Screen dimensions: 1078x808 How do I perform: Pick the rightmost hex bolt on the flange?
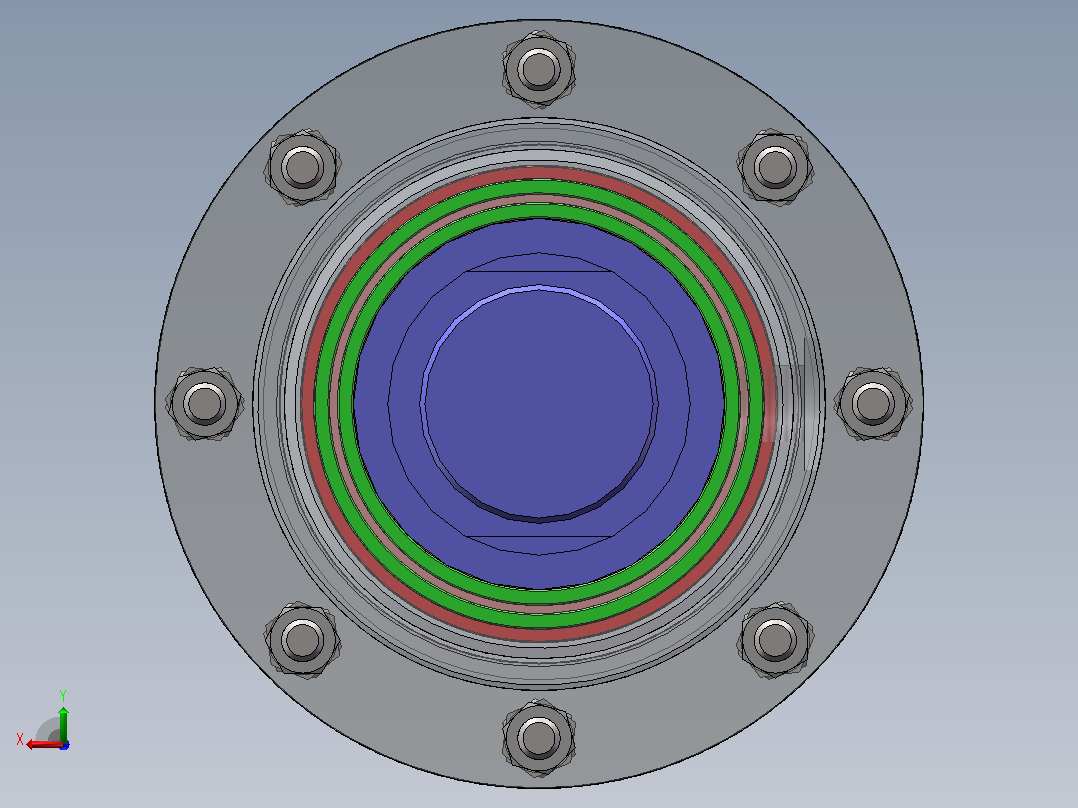873,403
